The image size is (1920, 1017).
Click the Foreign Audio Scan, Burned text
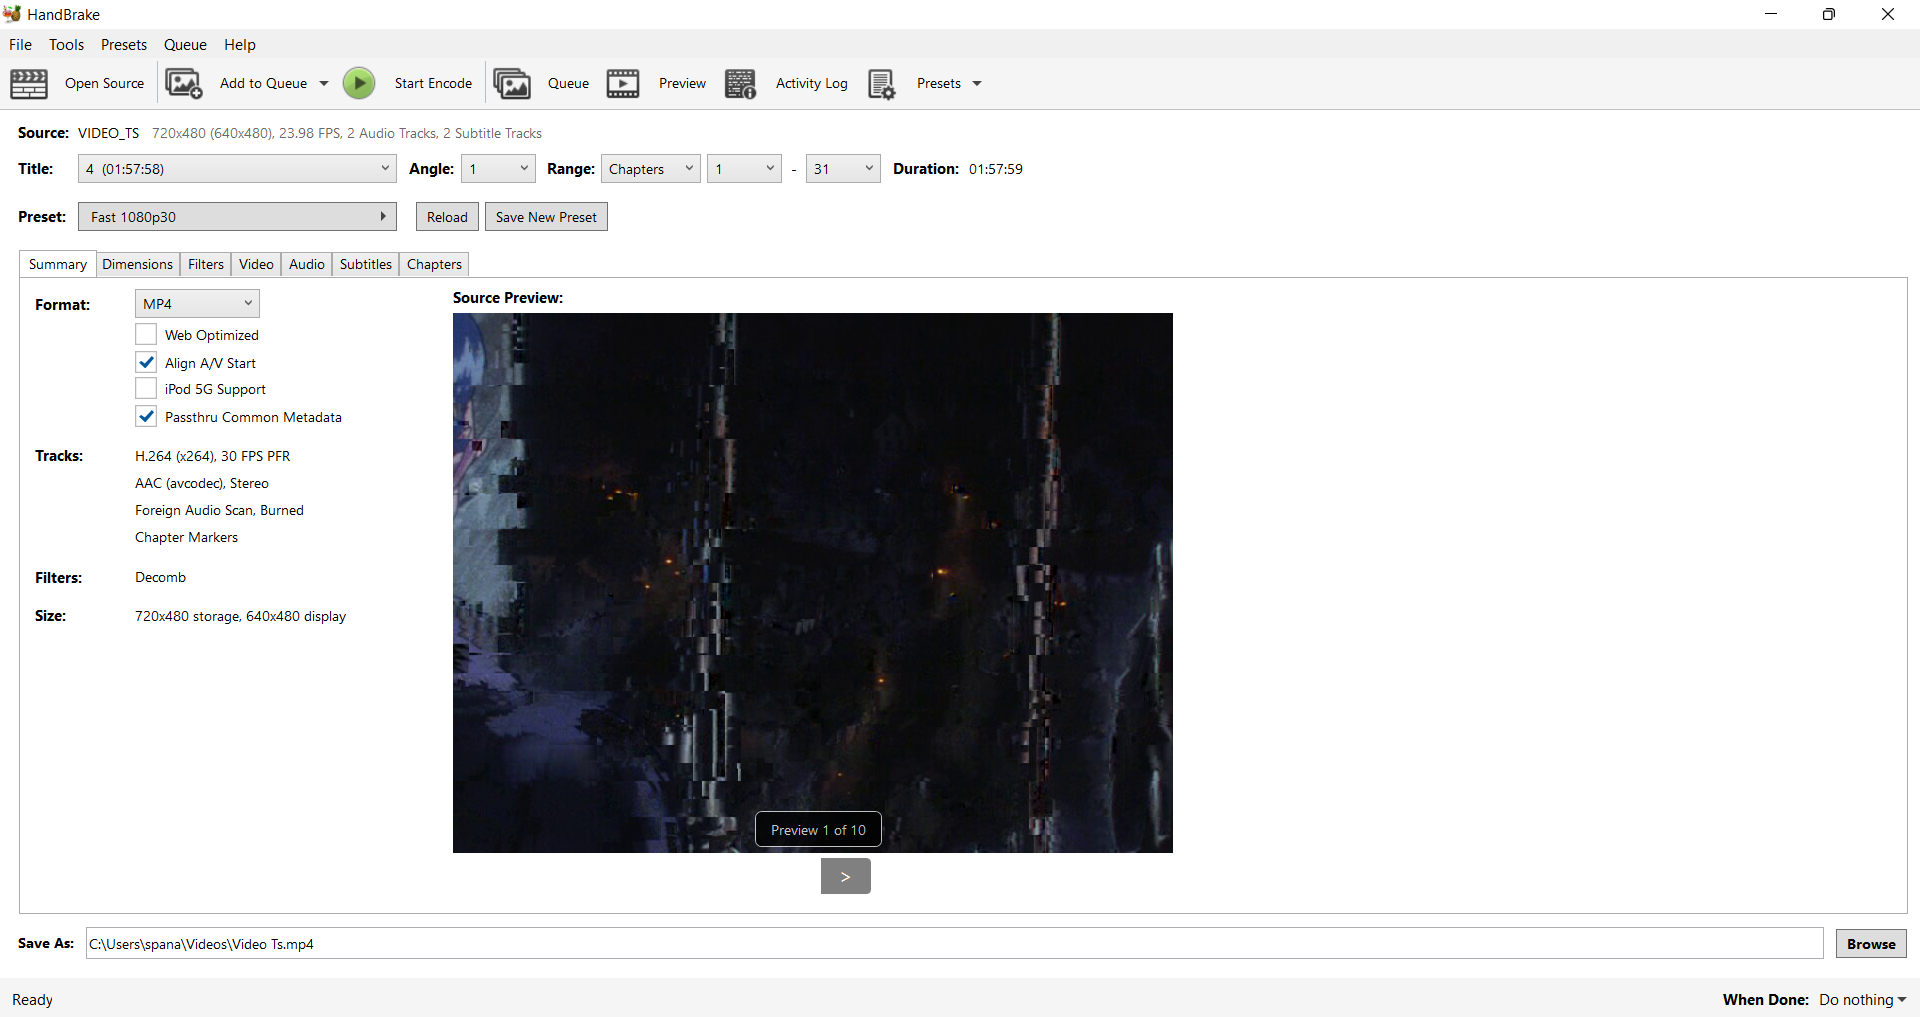(x=219, y=510)
